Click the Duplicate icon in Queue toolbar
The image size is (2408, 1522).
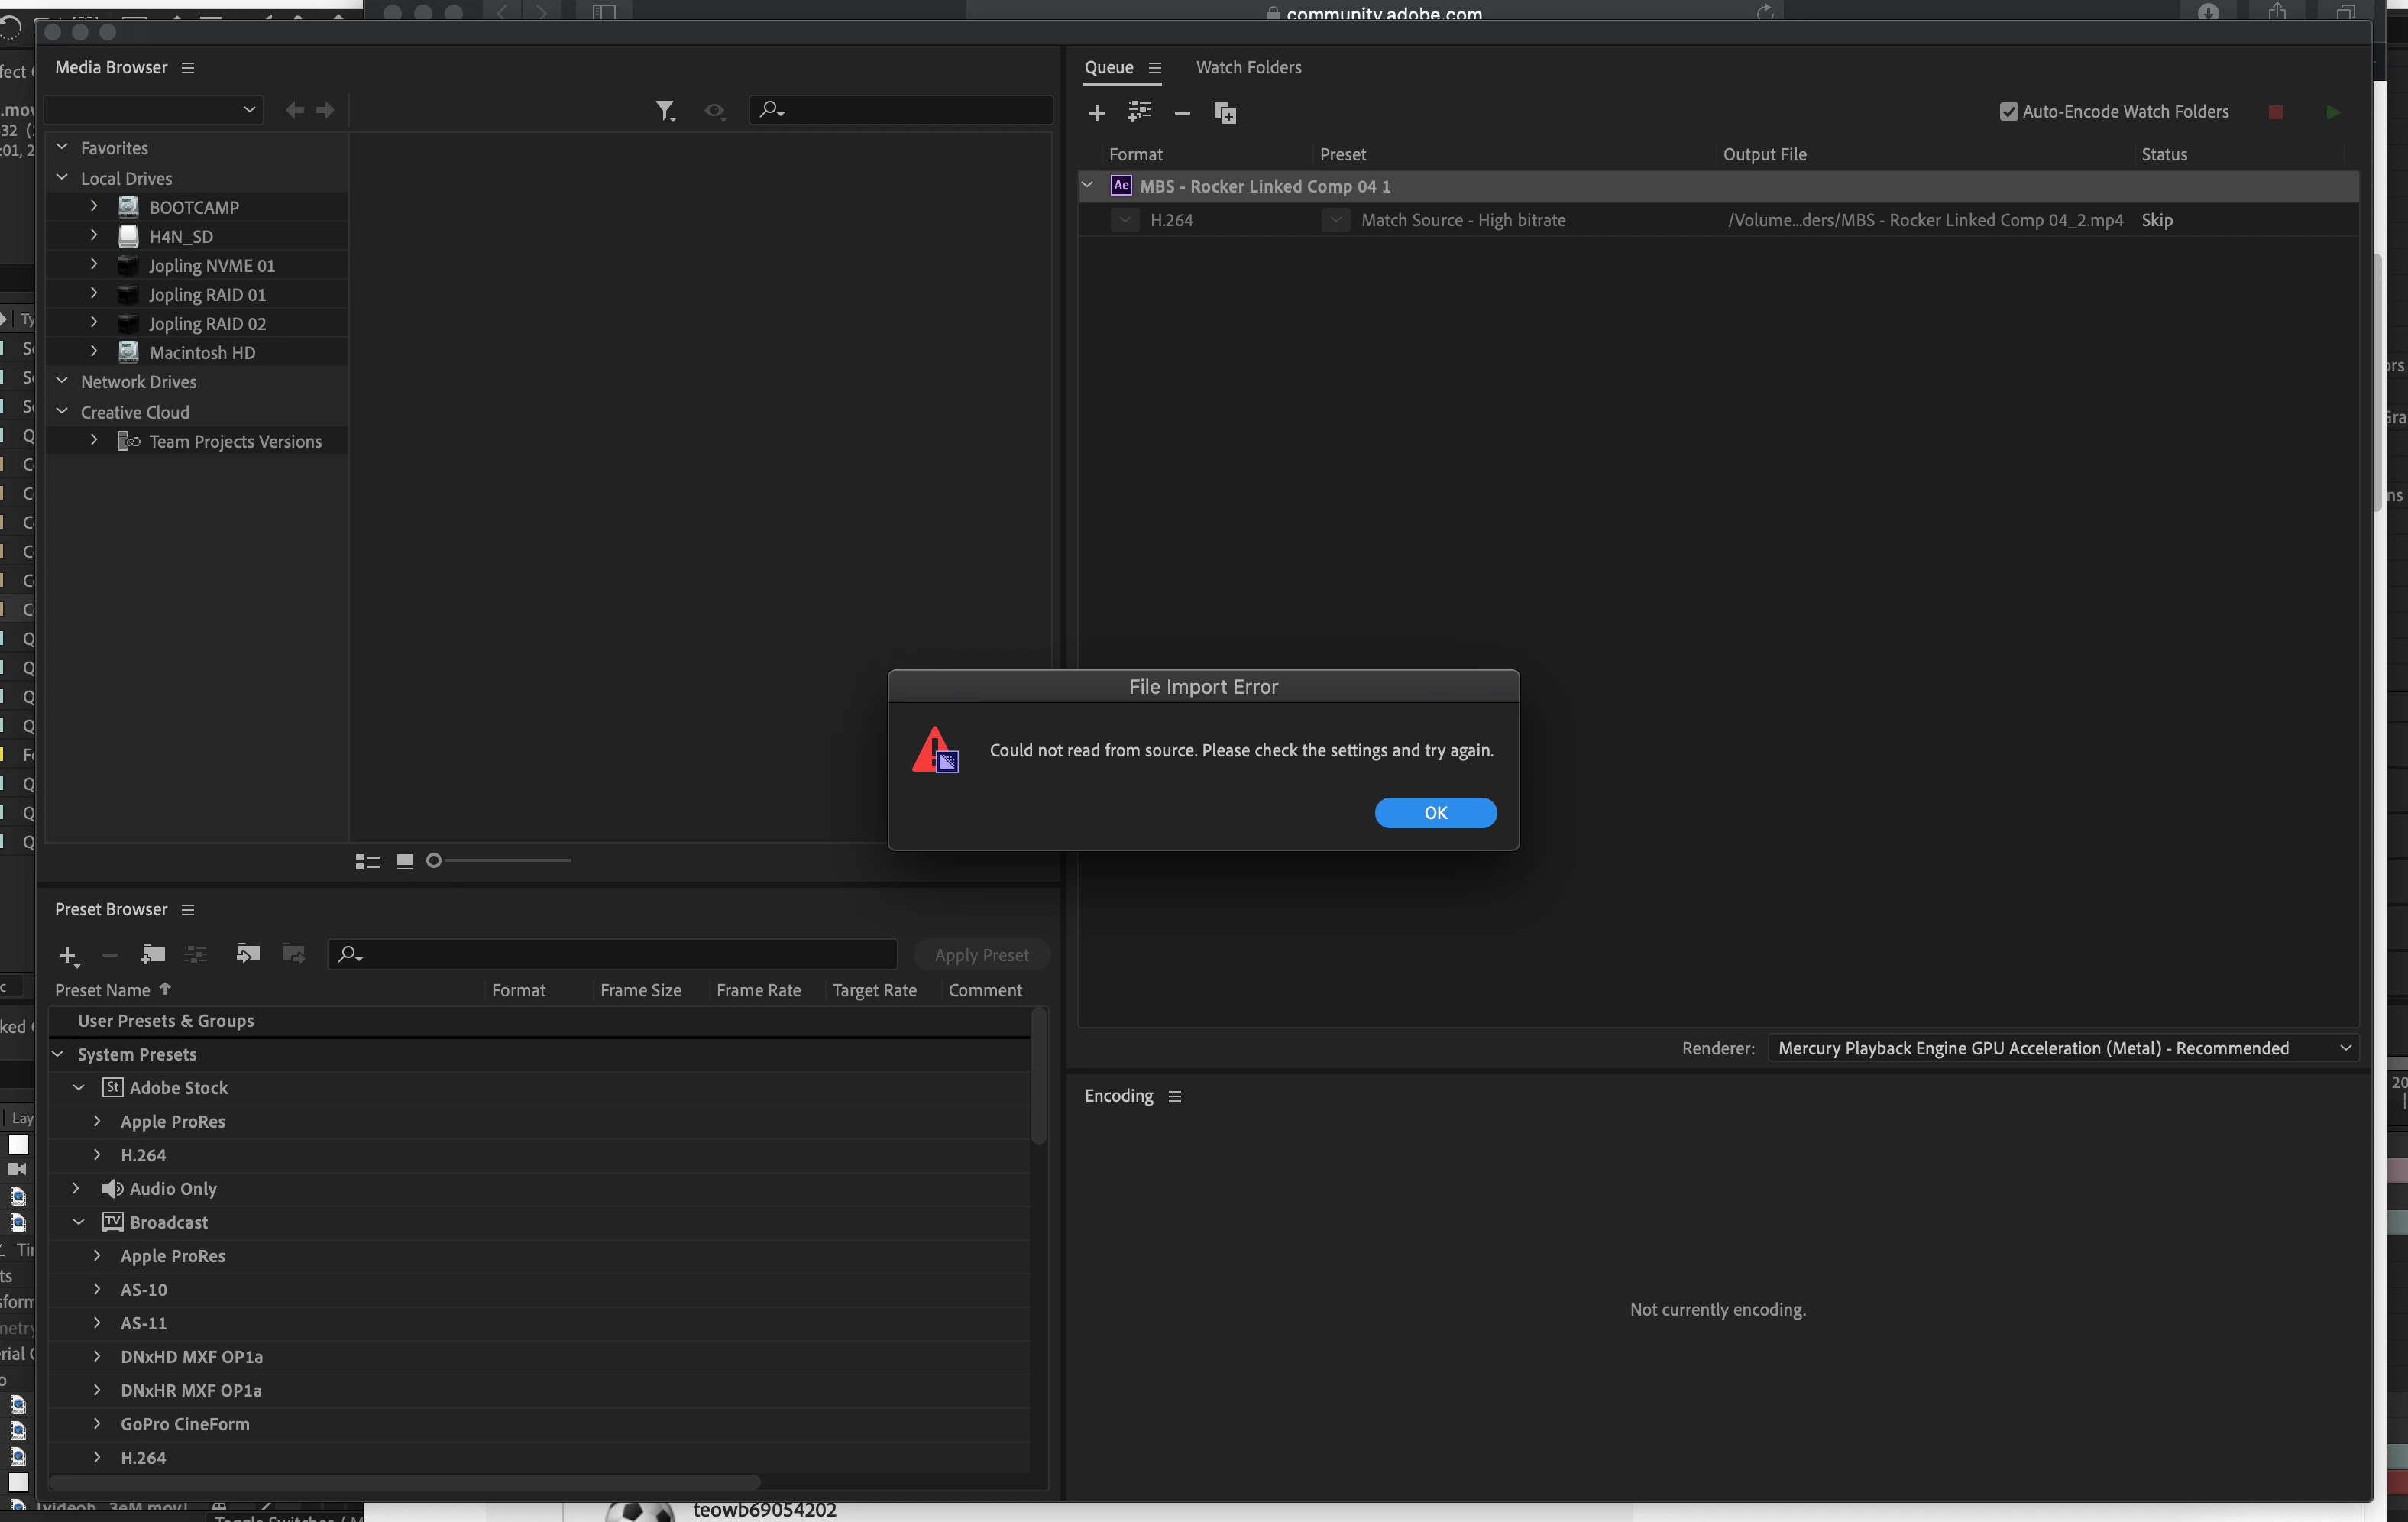tap(1224, 113)
